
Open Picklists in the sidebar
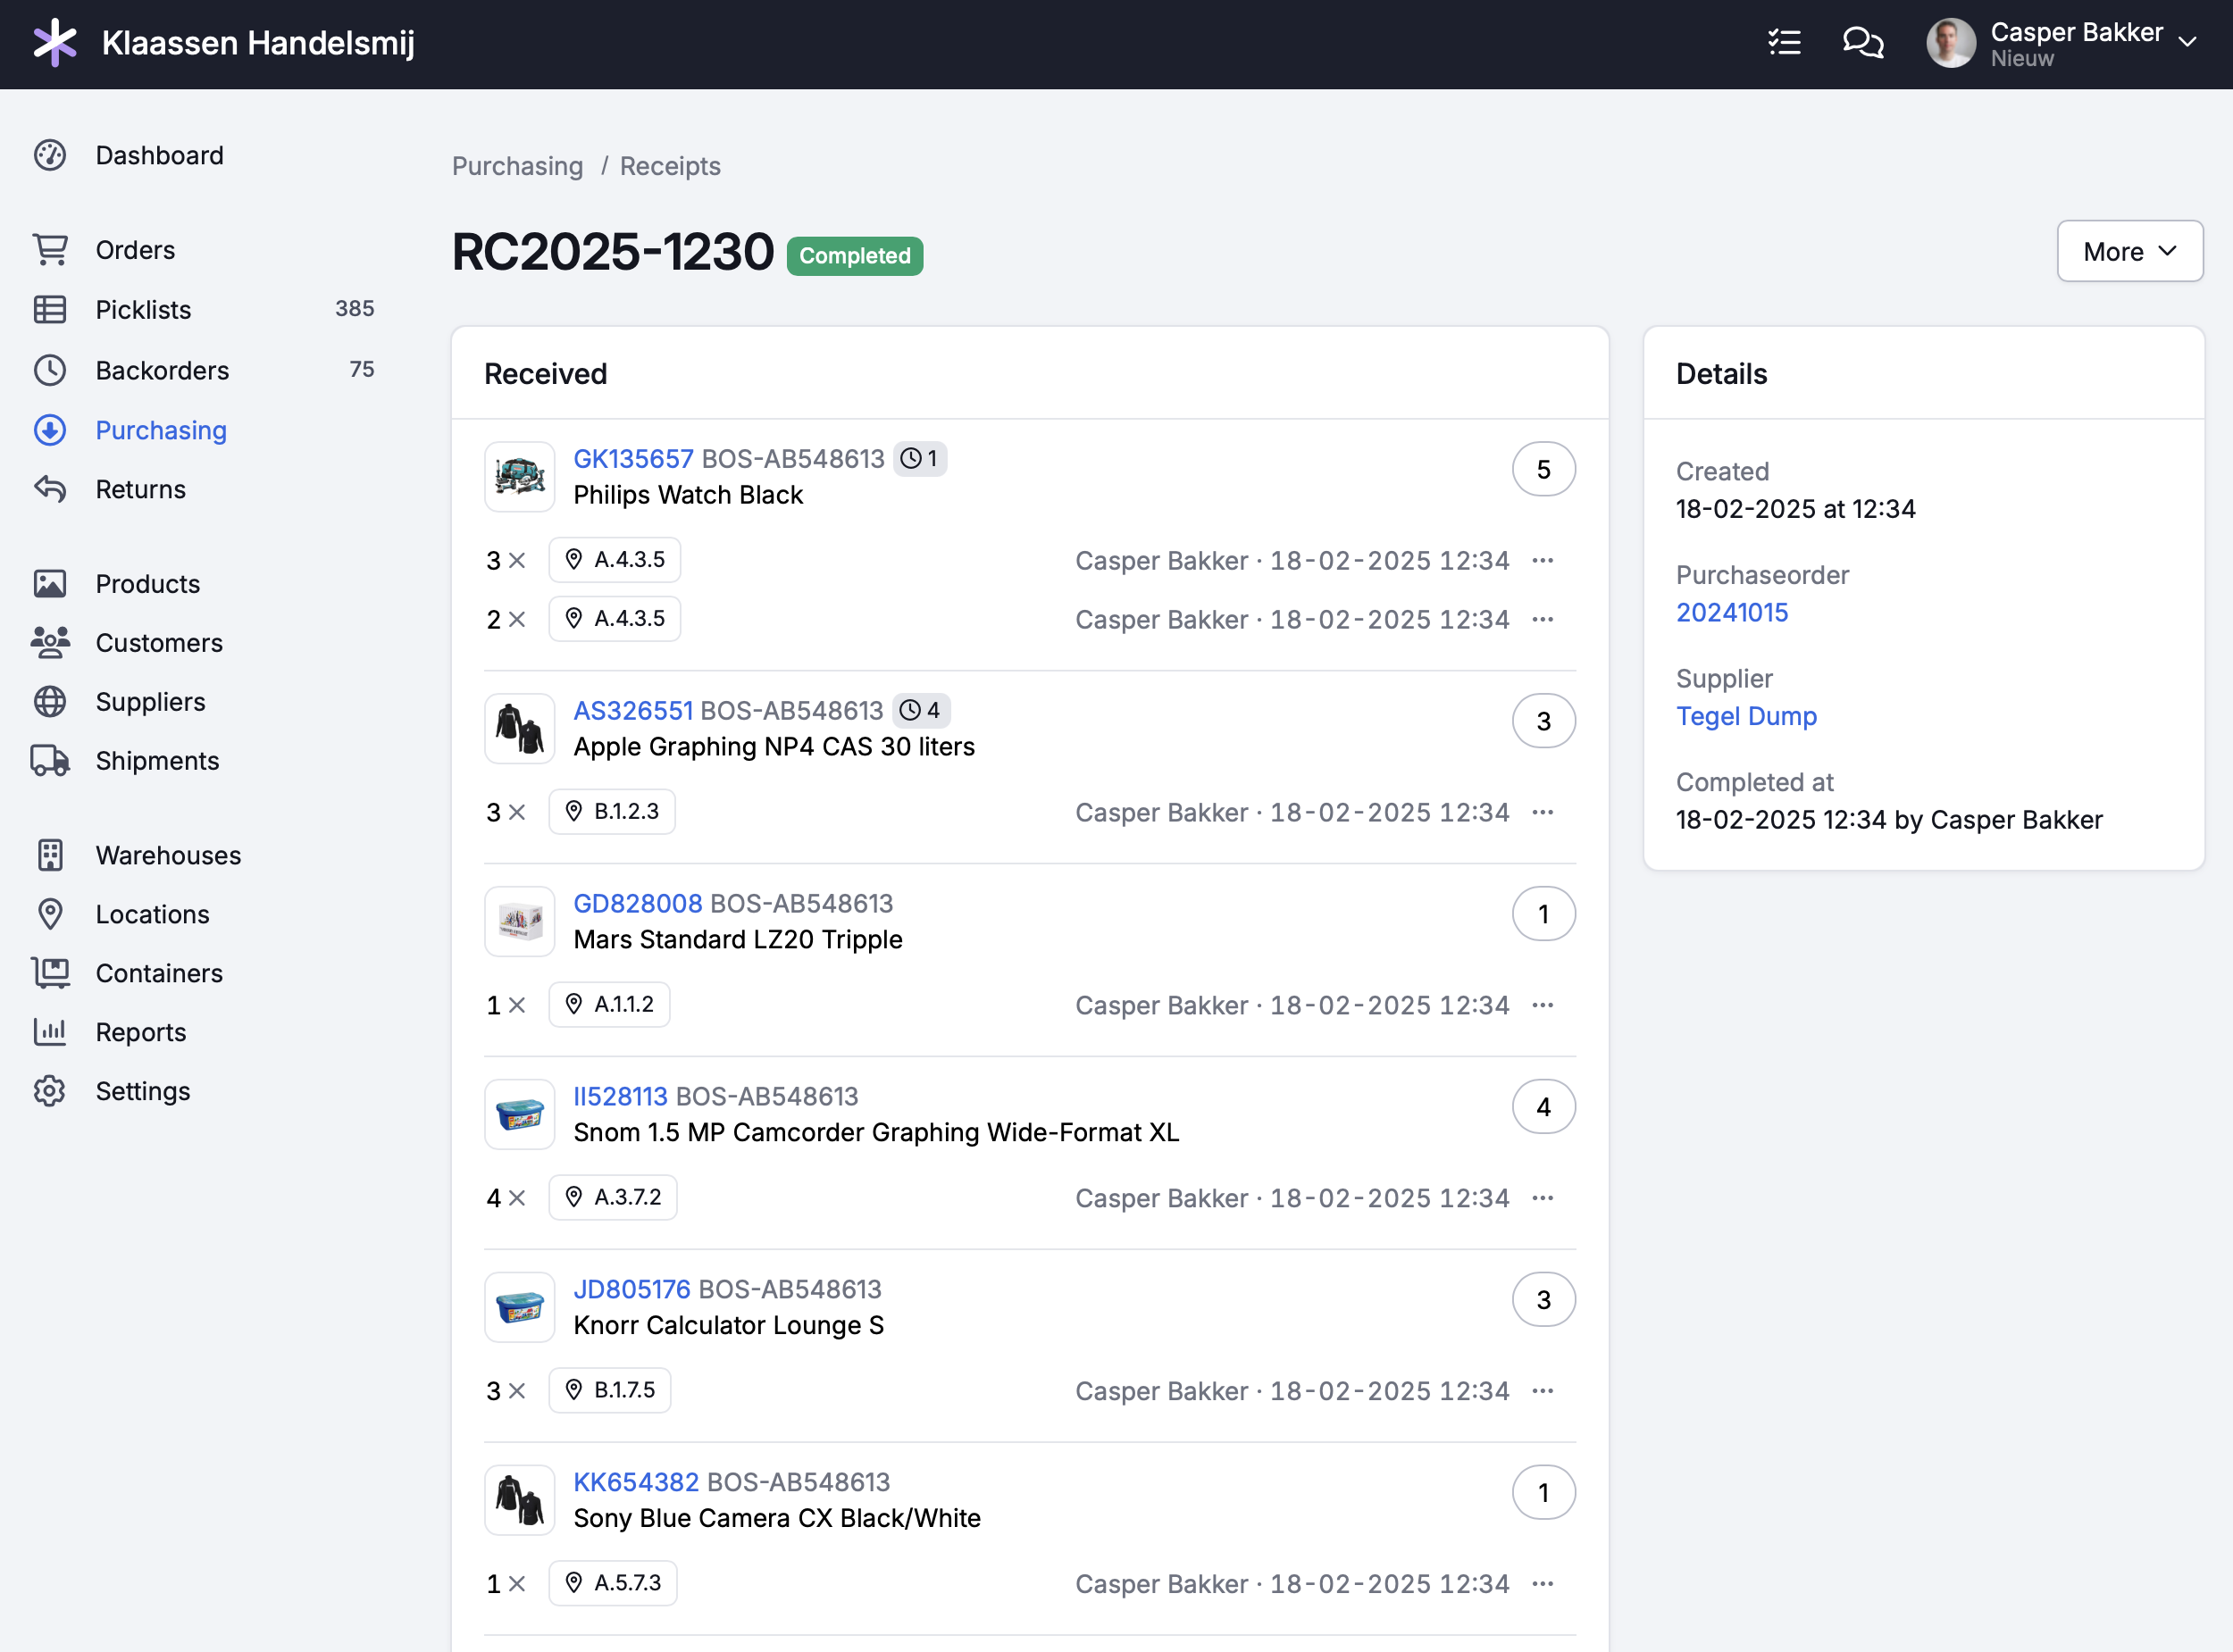[143, 310]
